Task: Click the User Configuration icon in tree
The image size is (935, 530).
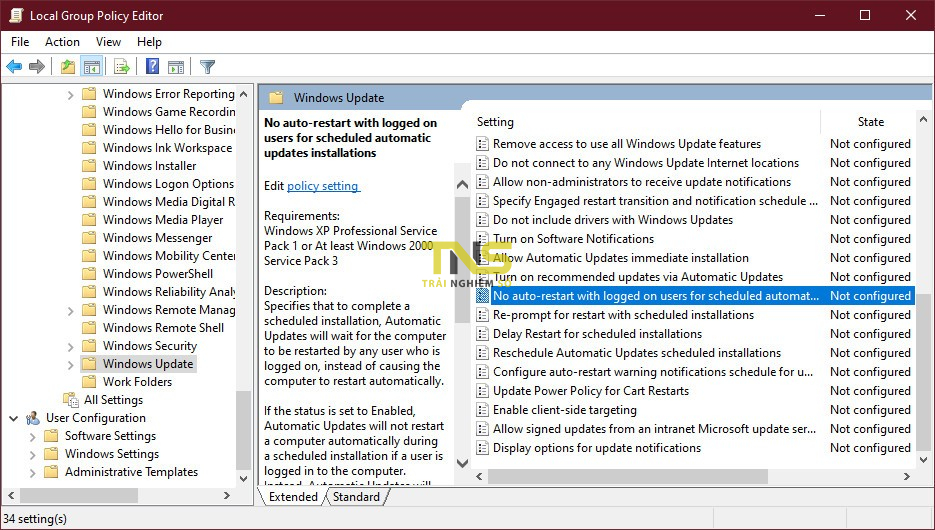Action: [x=33, y=418]
